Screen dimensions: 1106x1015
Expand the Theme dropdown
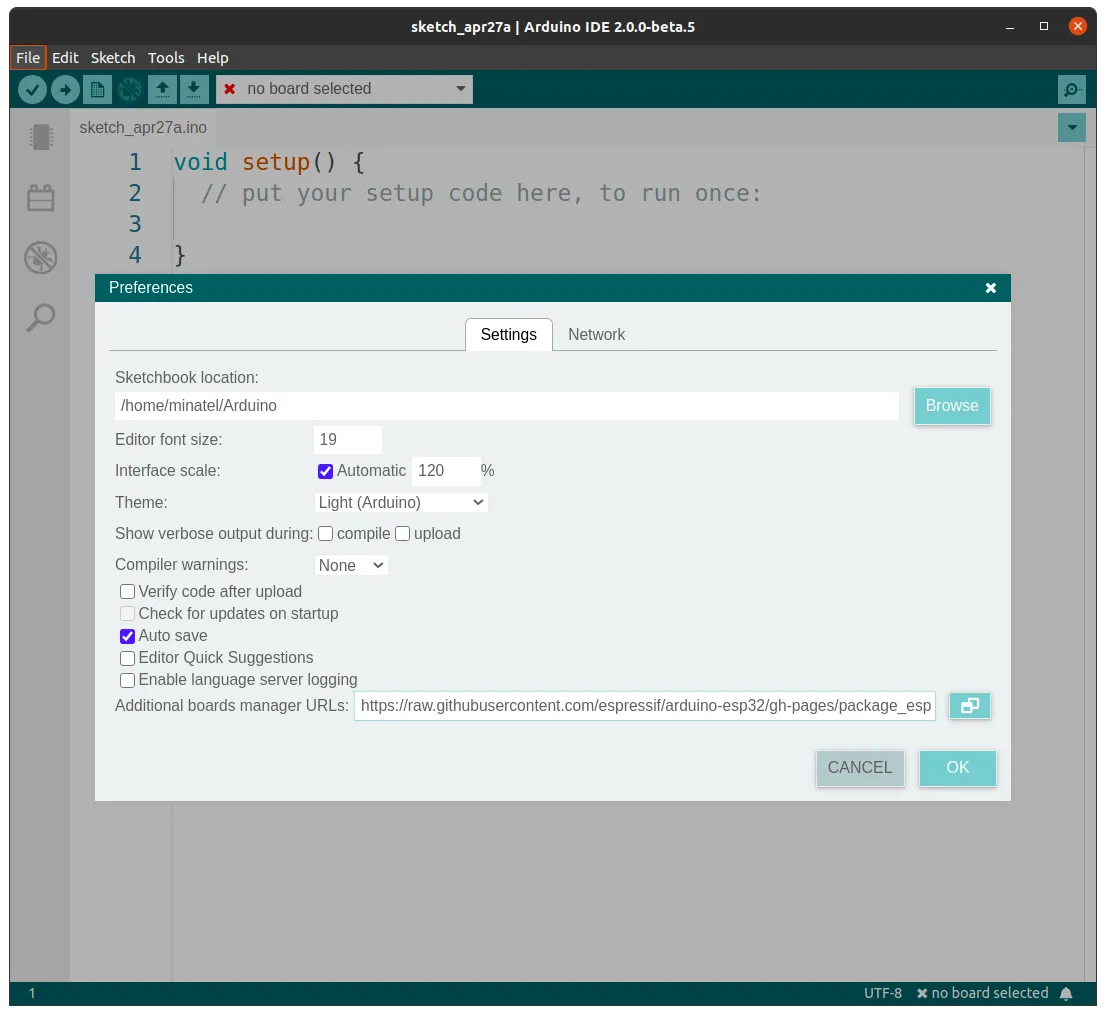coord(401,503)
